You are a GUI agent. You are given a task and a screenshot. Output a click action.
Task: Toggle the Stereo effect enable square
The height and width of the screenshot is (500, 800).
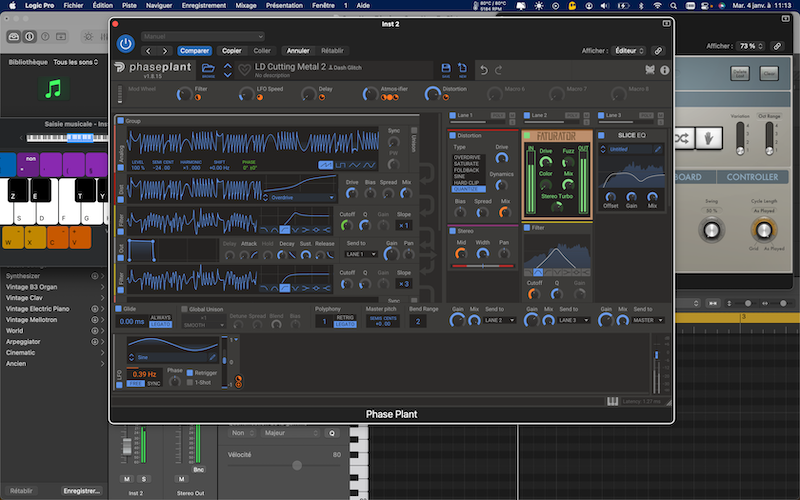pos(453,231)
